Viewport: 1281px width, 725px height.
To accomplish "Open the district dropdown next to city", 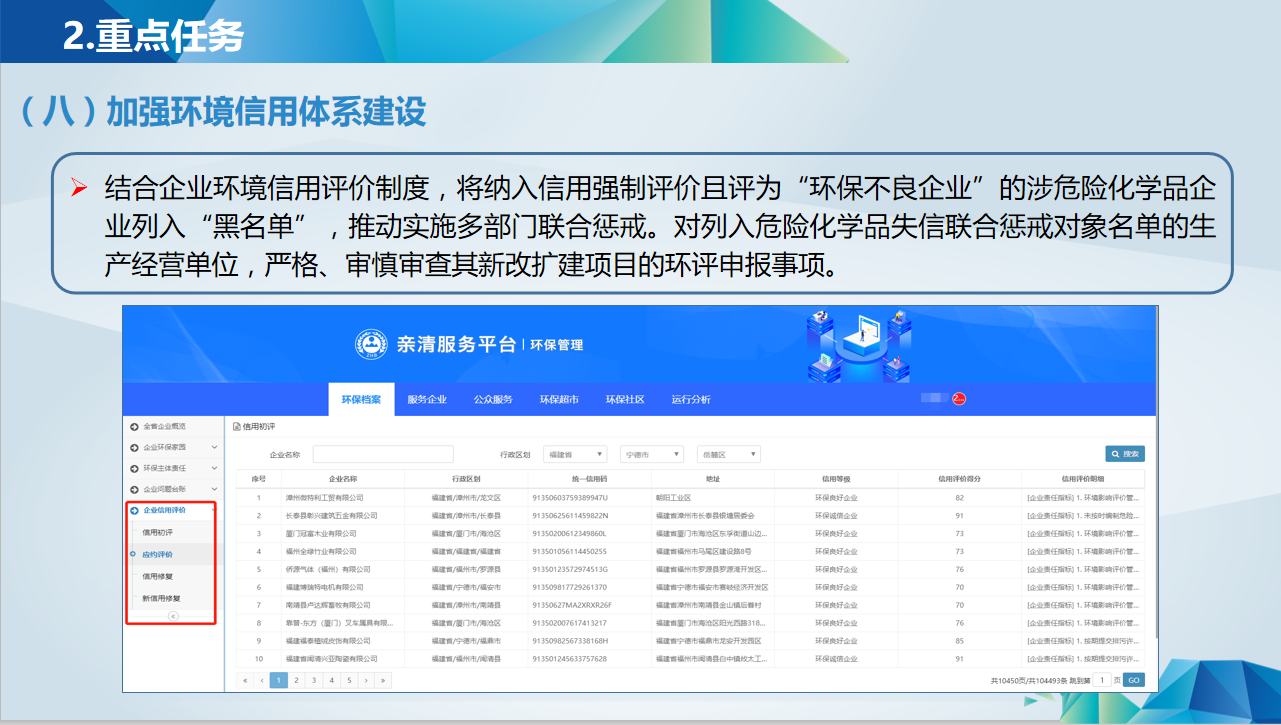I will click(x=729, y=454).
